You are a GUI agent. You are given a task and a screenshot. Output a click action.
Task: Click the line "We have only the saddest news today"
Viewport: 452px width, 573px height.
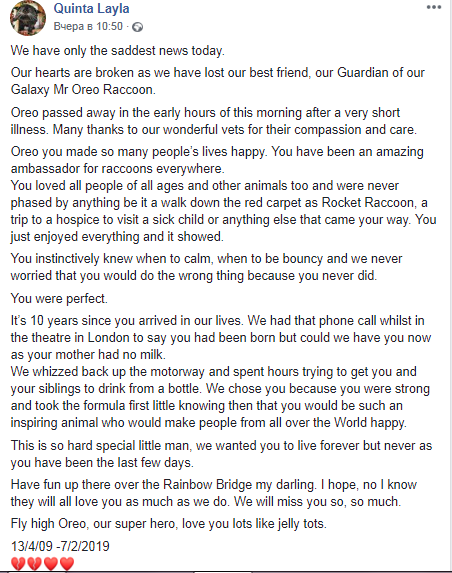click(117, 51)
